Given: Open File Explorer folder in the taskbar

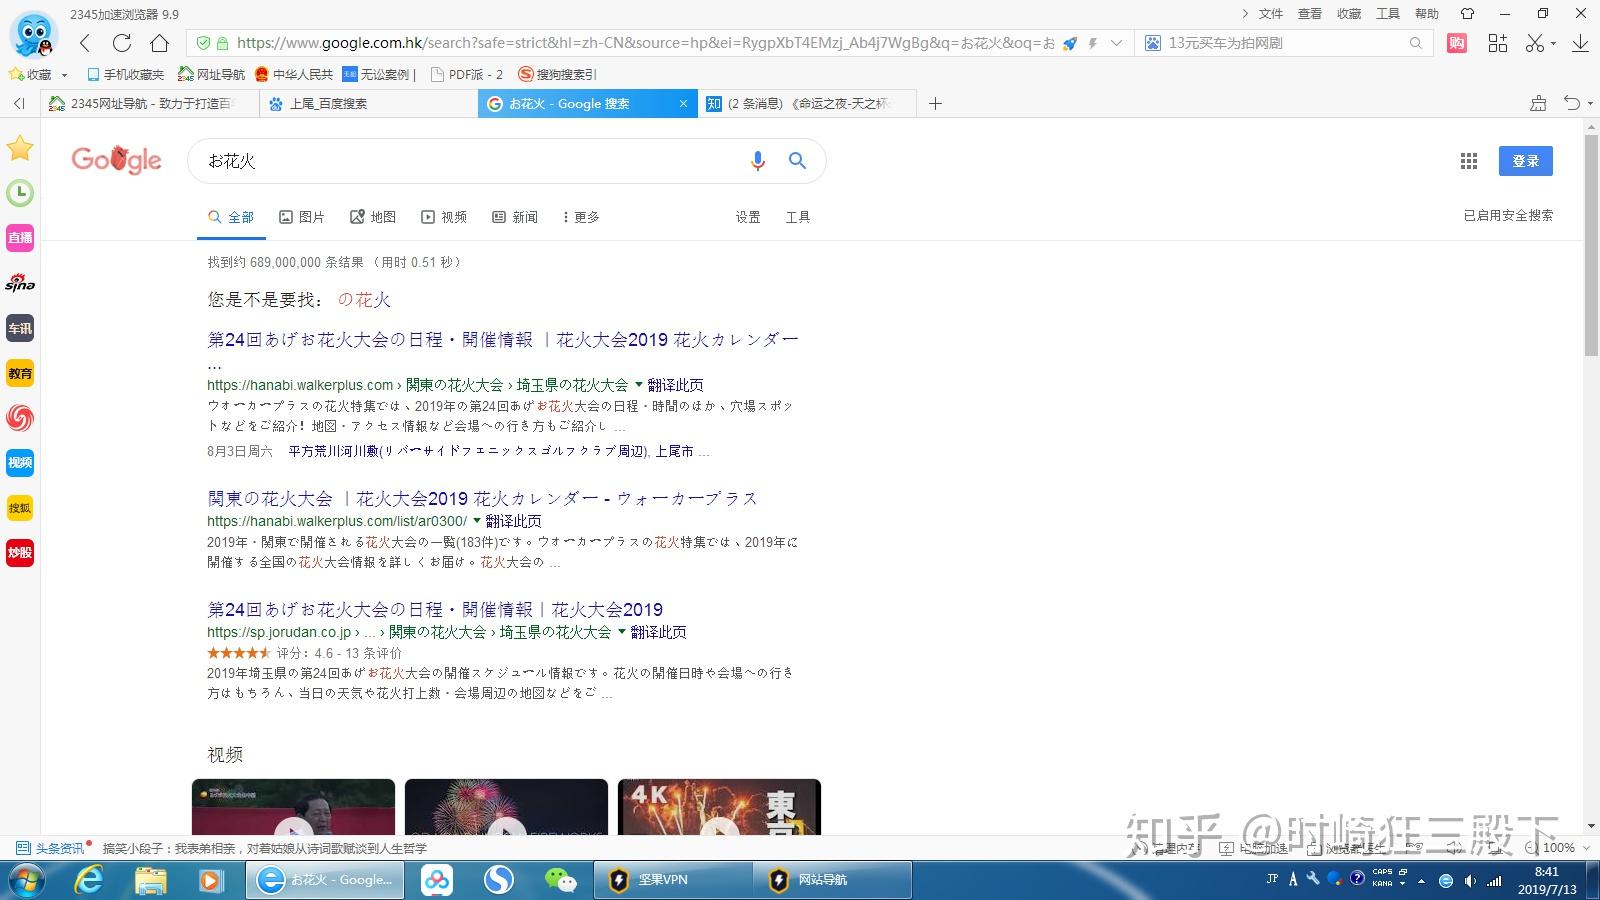Looking at the screenshot, I should [x=150, y=880].
